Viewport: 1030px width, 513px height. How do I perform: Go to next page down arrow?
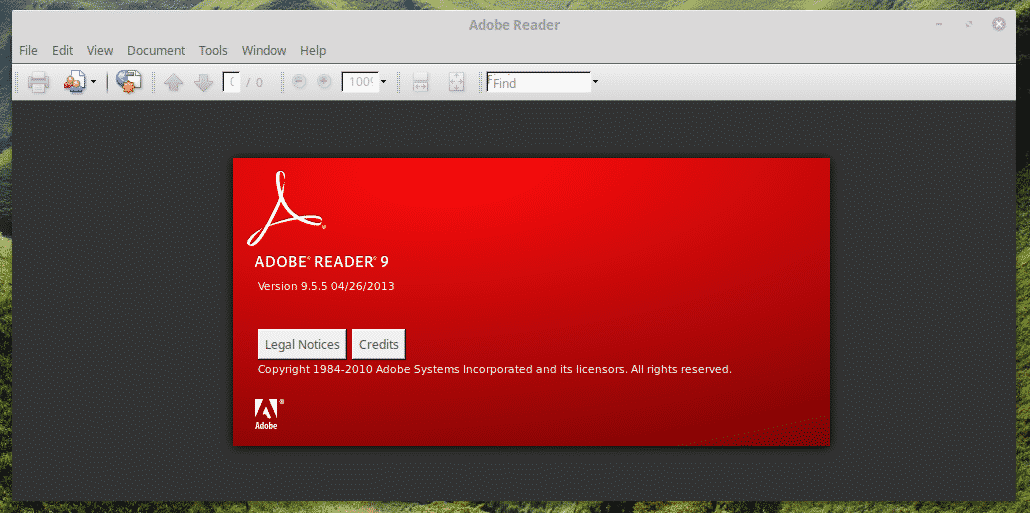204,82
